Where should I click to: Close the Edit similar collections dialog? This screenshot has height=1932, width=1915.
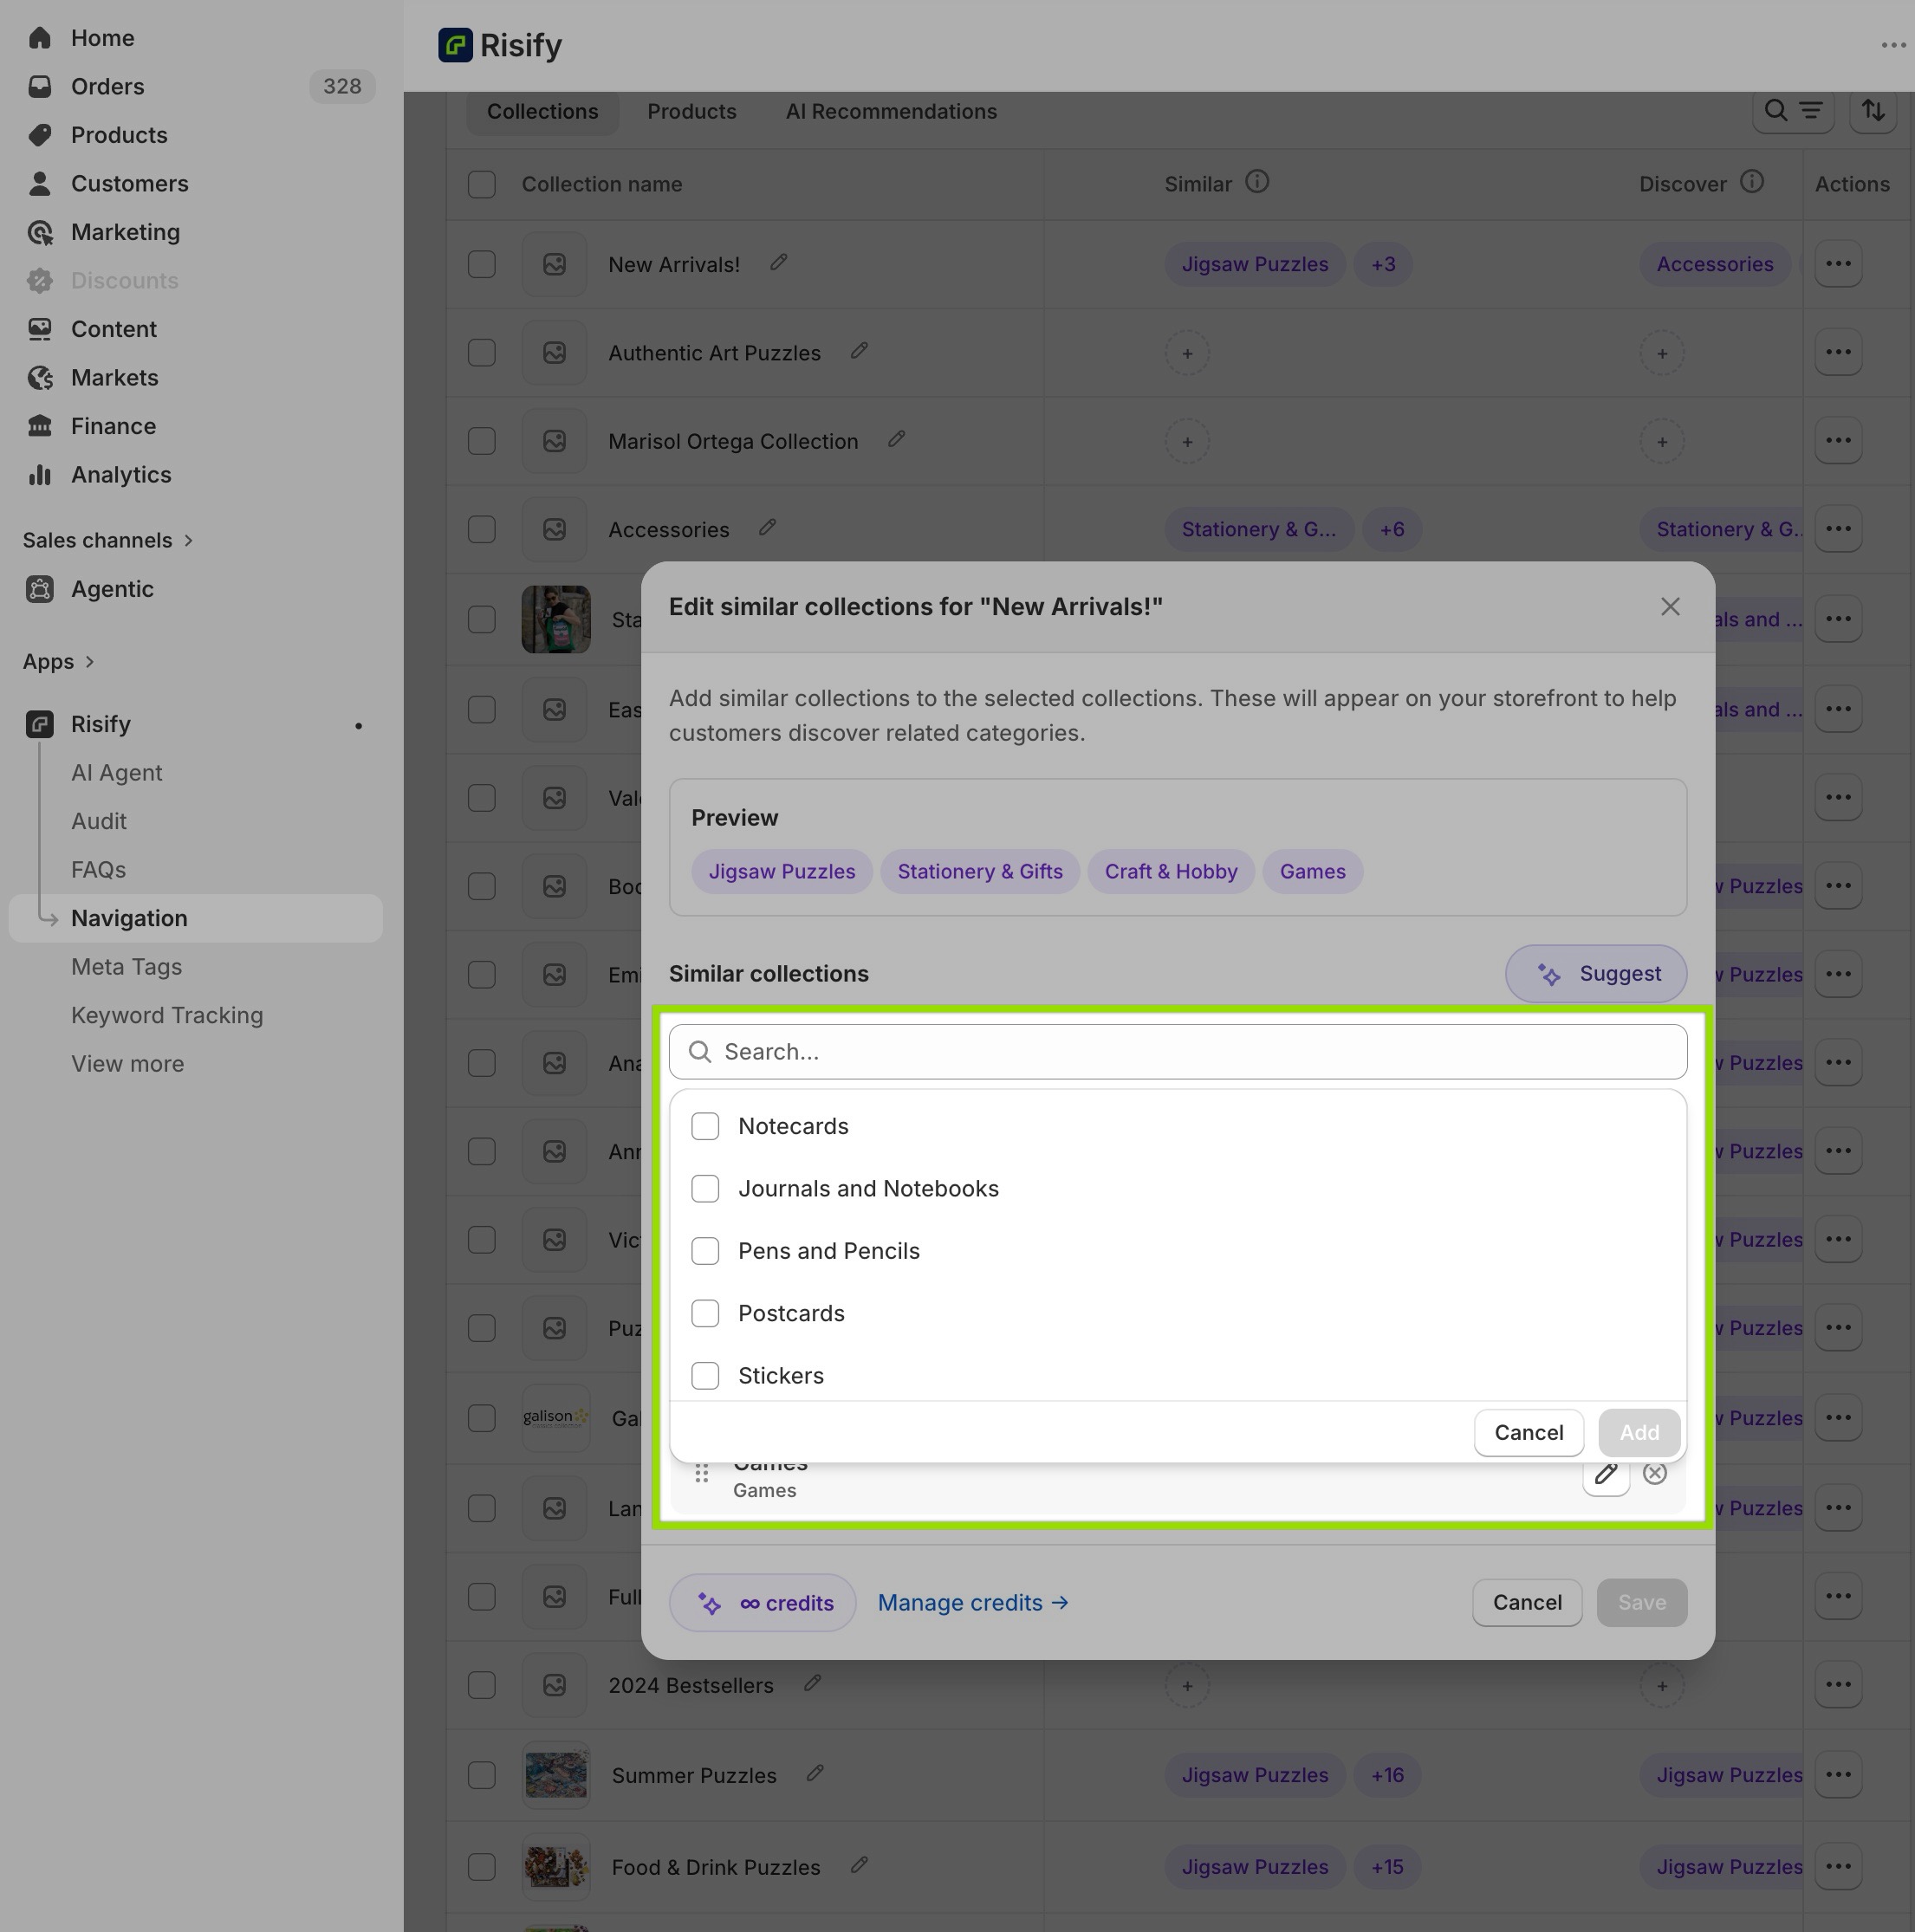coord(1670,607)
